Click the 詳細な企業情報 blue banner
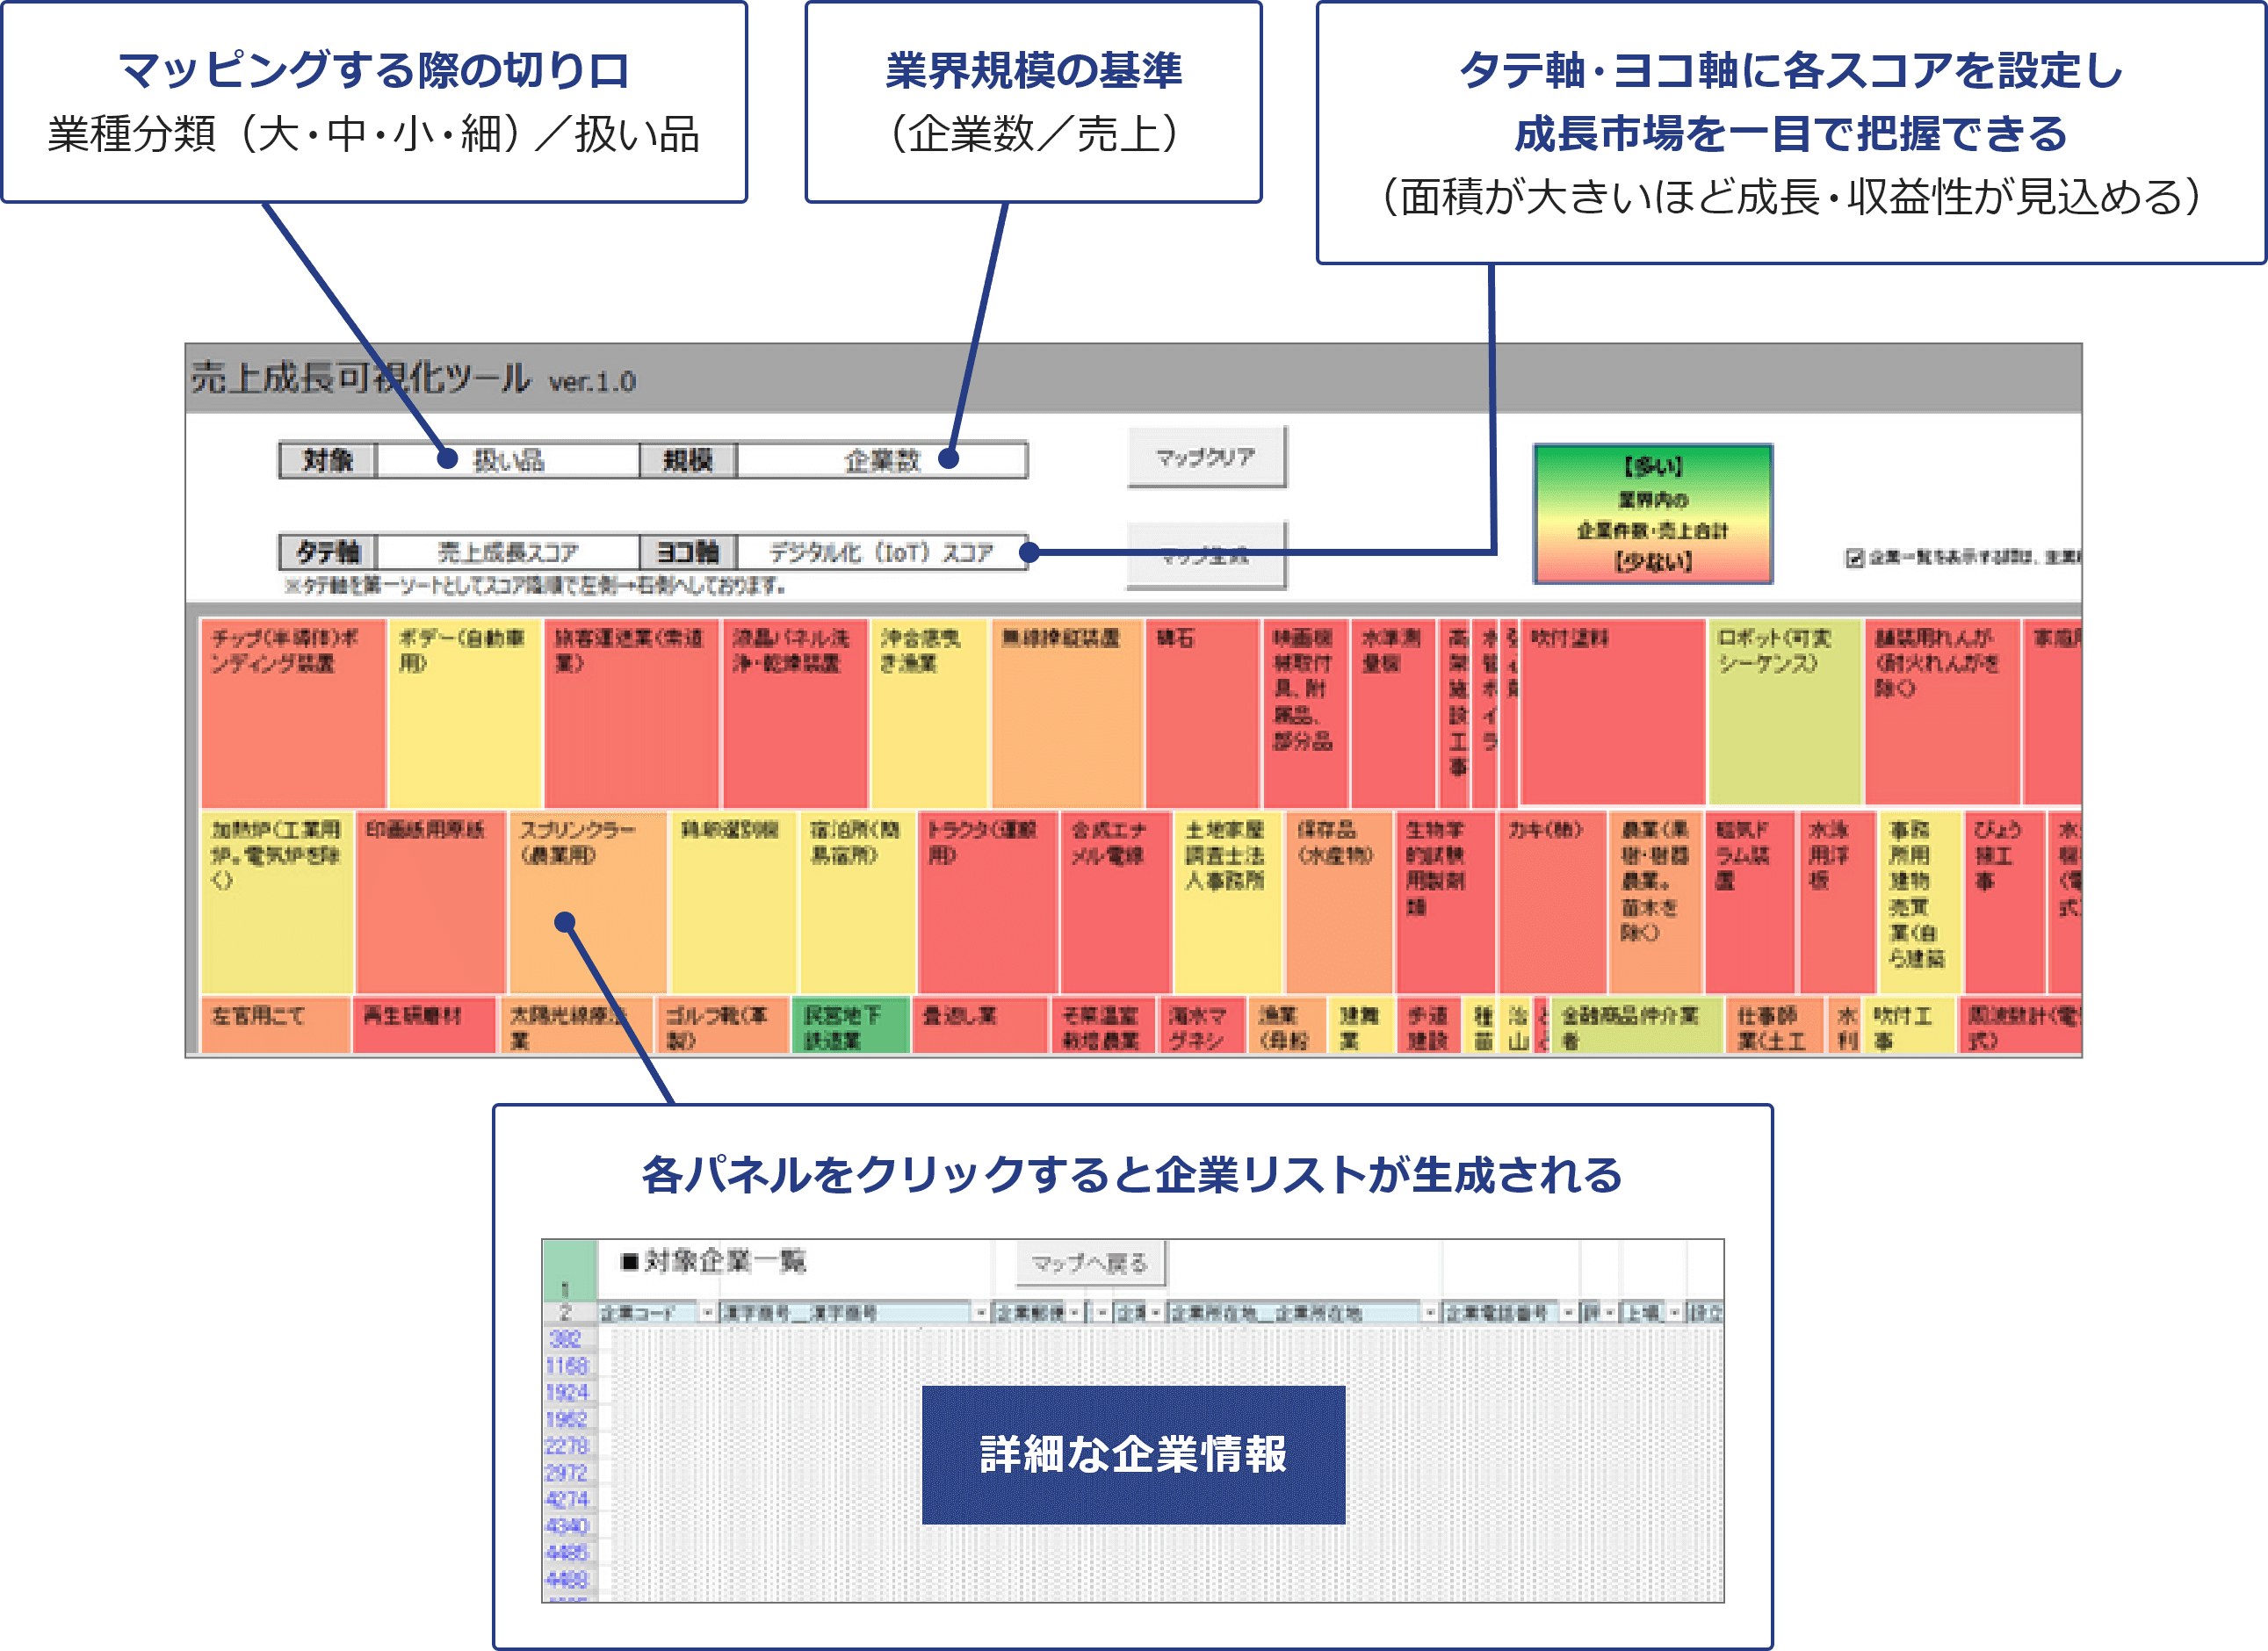 [x=1133, y=1455]
